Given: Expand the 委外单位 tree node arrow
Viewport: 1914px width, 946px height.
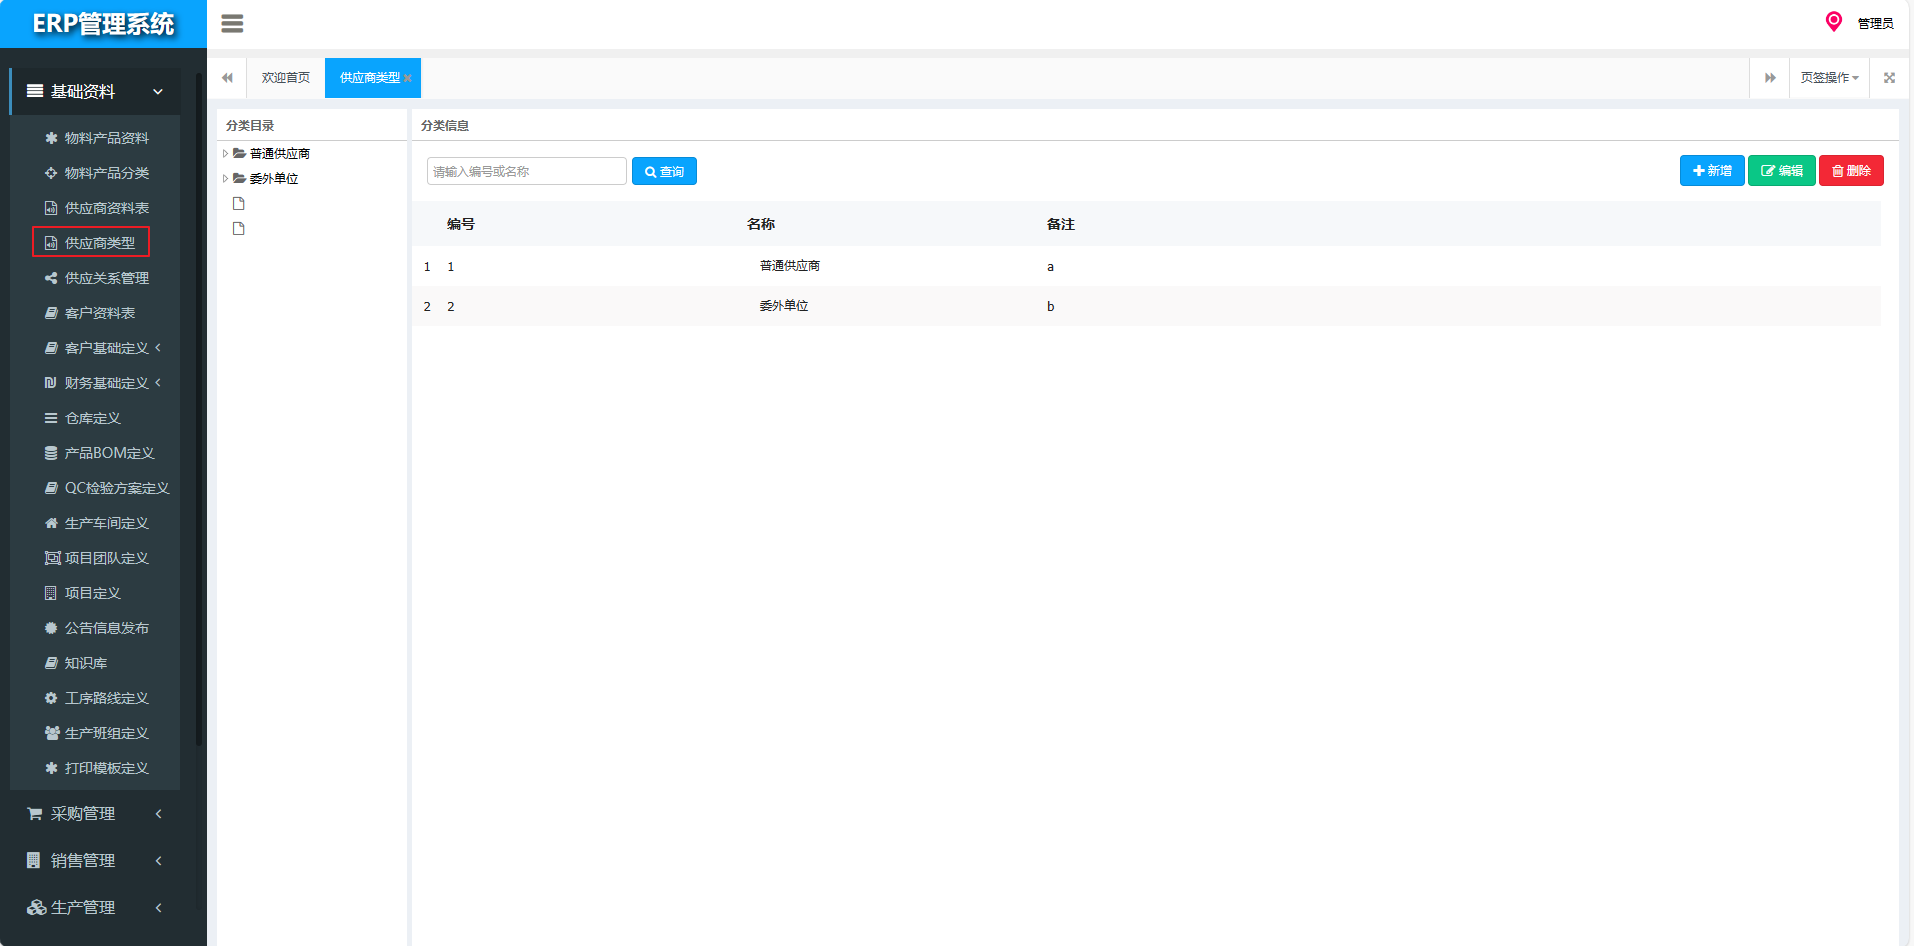Looking at the screenshot, I should coord(225,179).
